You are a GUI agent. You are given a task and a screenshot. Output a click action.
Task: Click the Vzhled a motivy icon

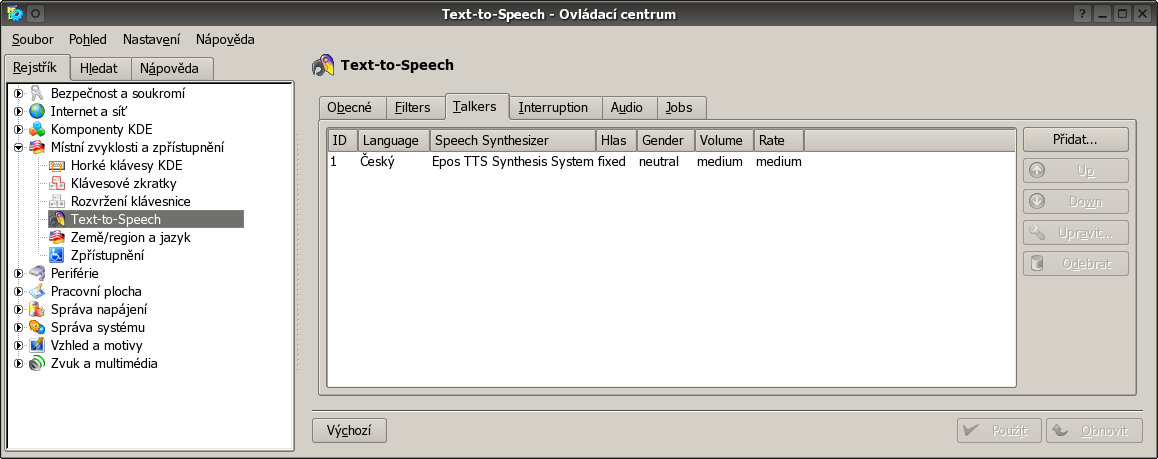tap(37, 345)
